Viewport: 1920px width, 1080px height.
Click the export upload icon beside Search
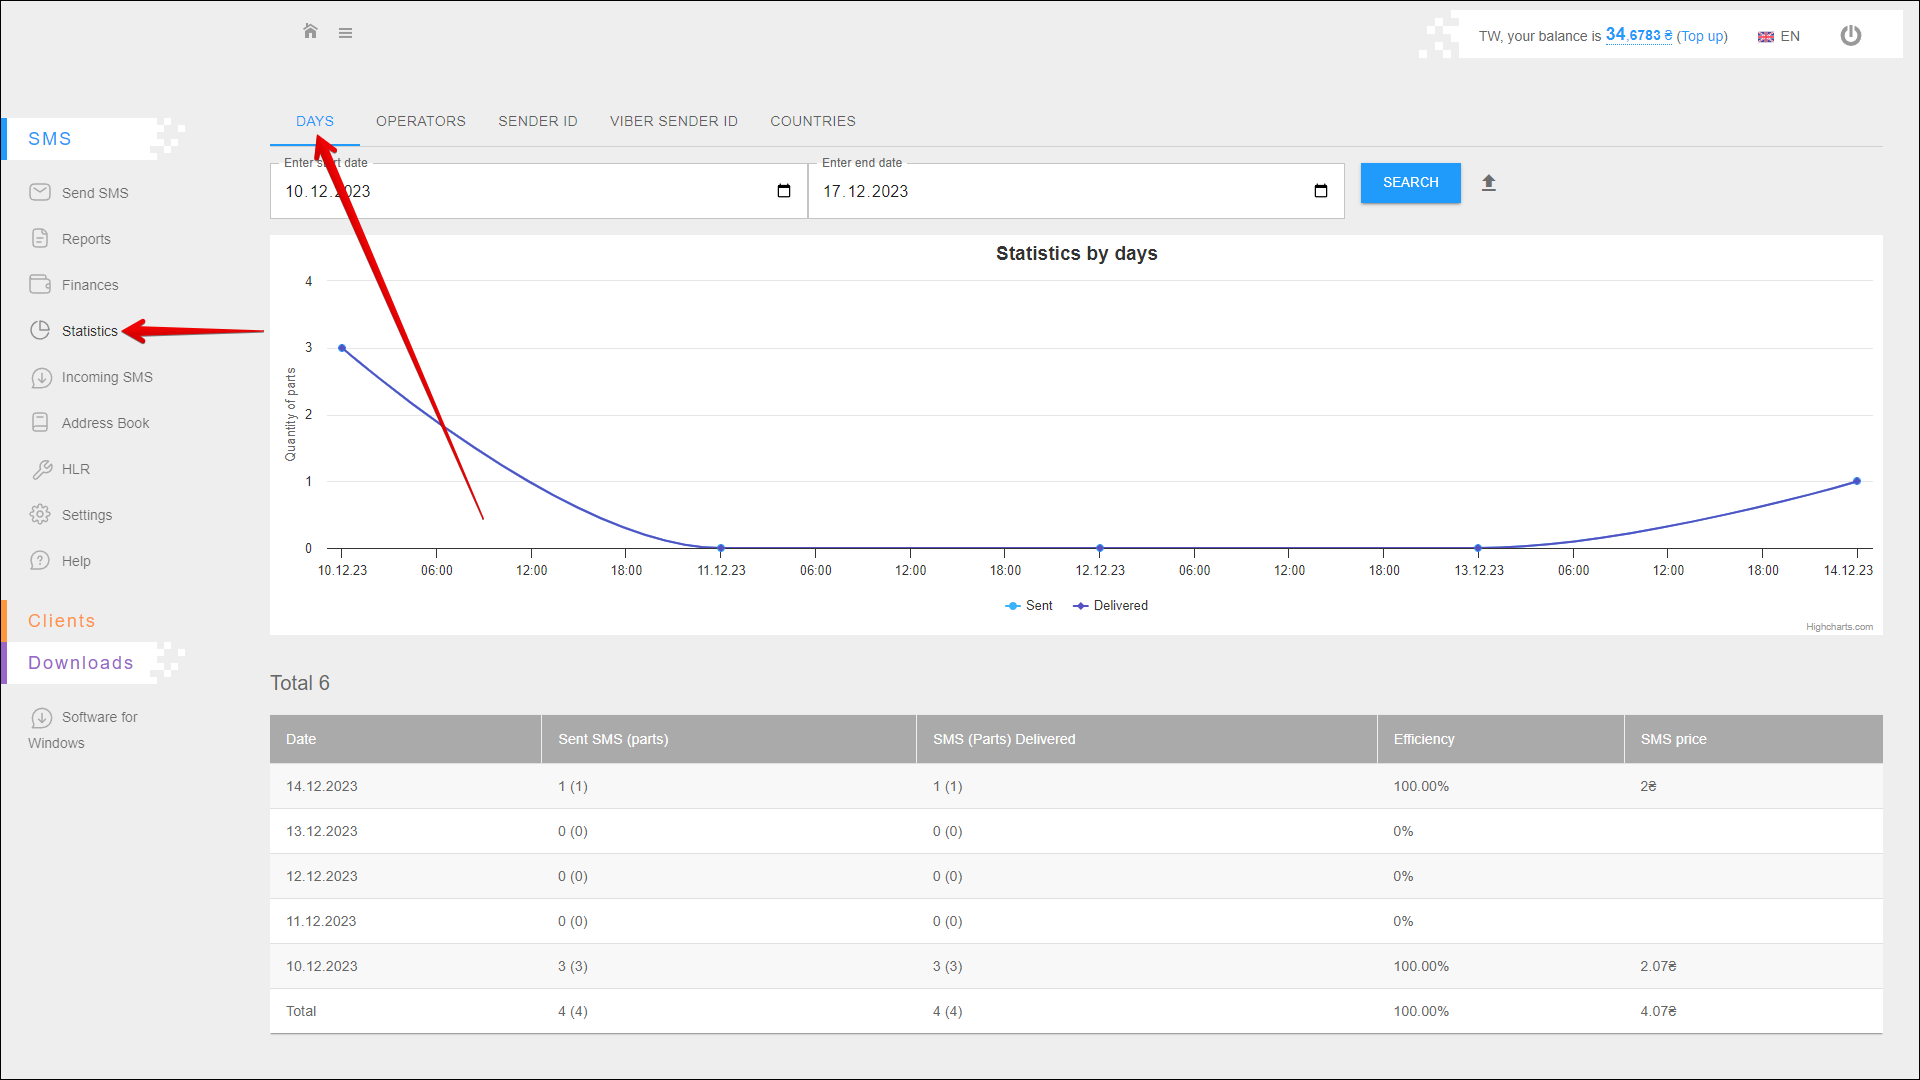pos(1488,183)
